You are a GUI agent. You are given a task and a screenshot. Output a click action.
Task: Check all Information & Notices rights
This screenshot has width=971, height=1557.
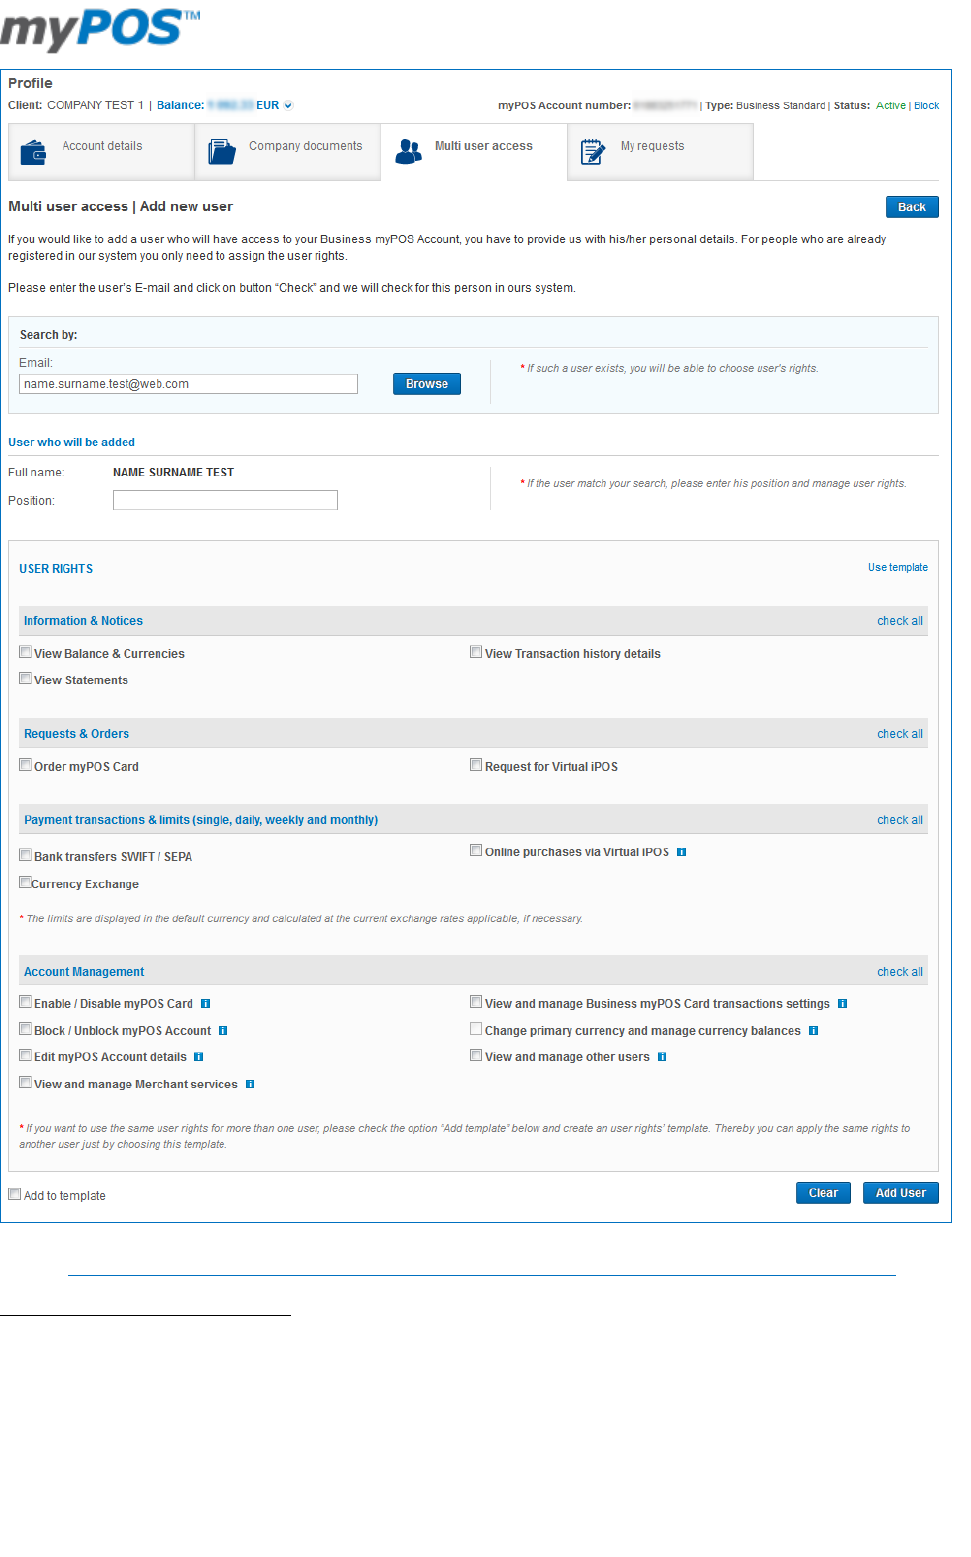click(899, 621)
